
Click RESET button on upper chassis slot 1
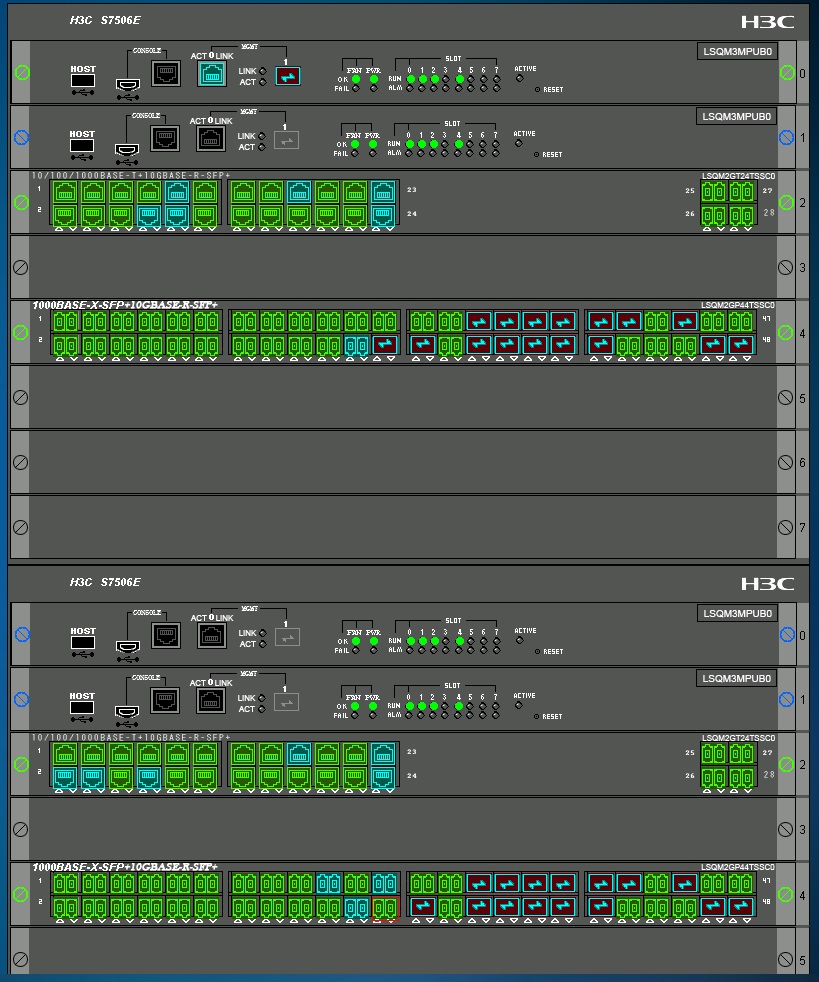coord(536,155)
